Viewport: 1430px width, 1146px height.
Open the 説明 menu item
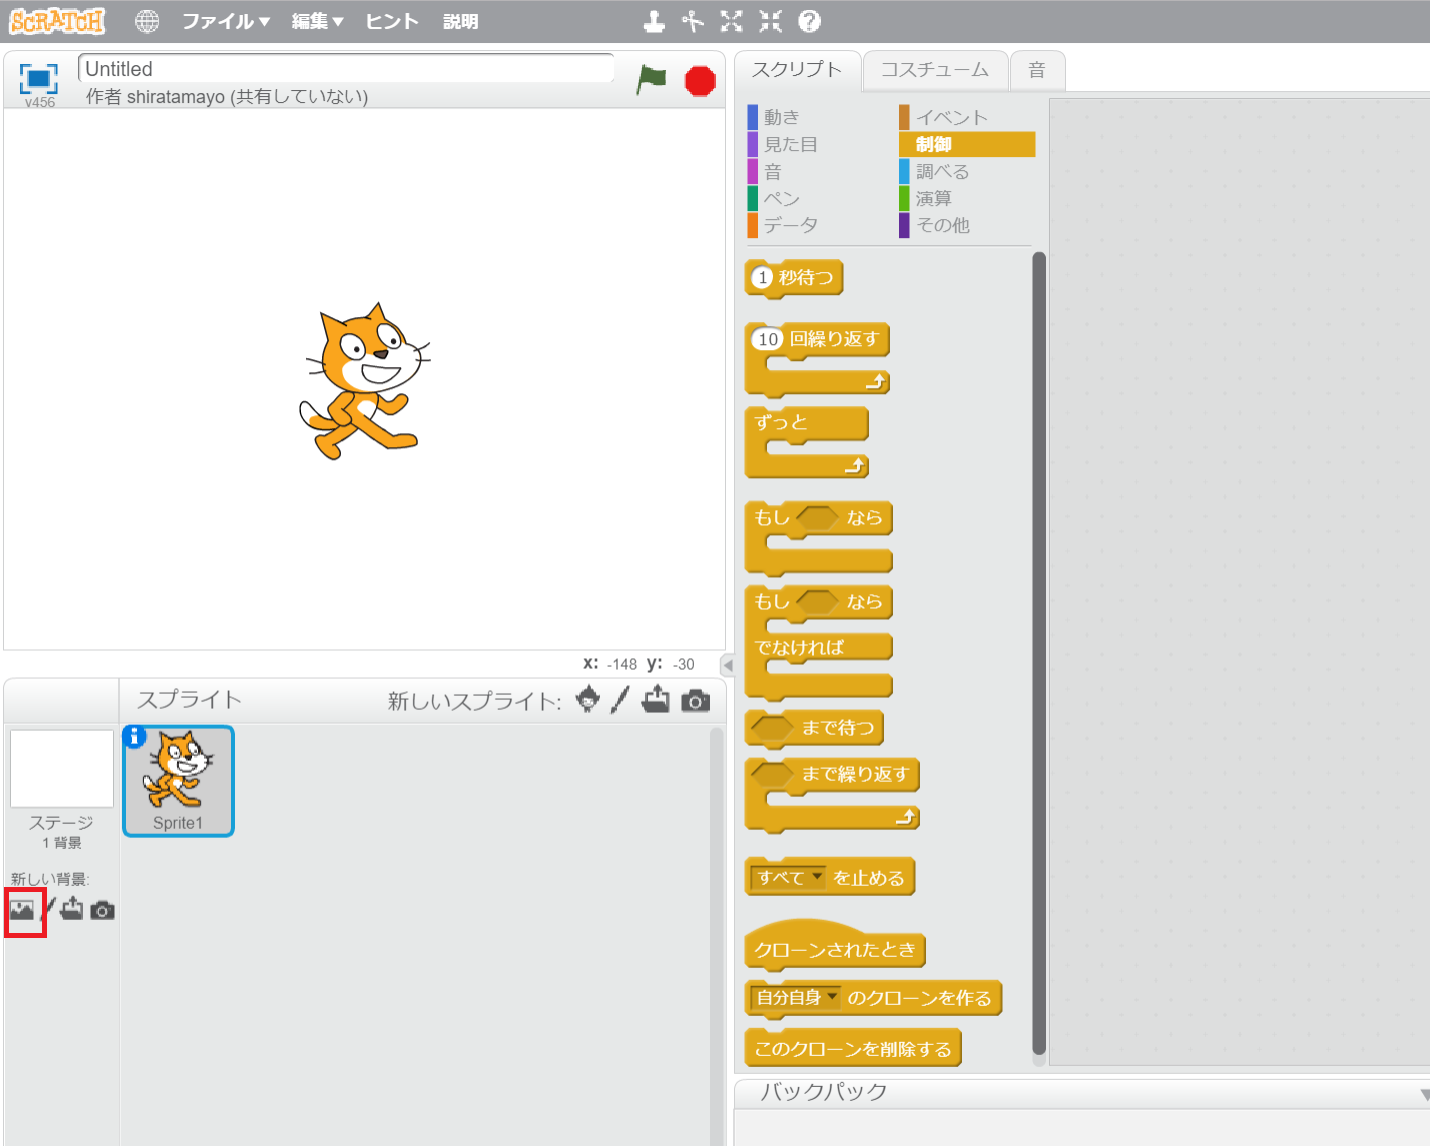(461, 21)
